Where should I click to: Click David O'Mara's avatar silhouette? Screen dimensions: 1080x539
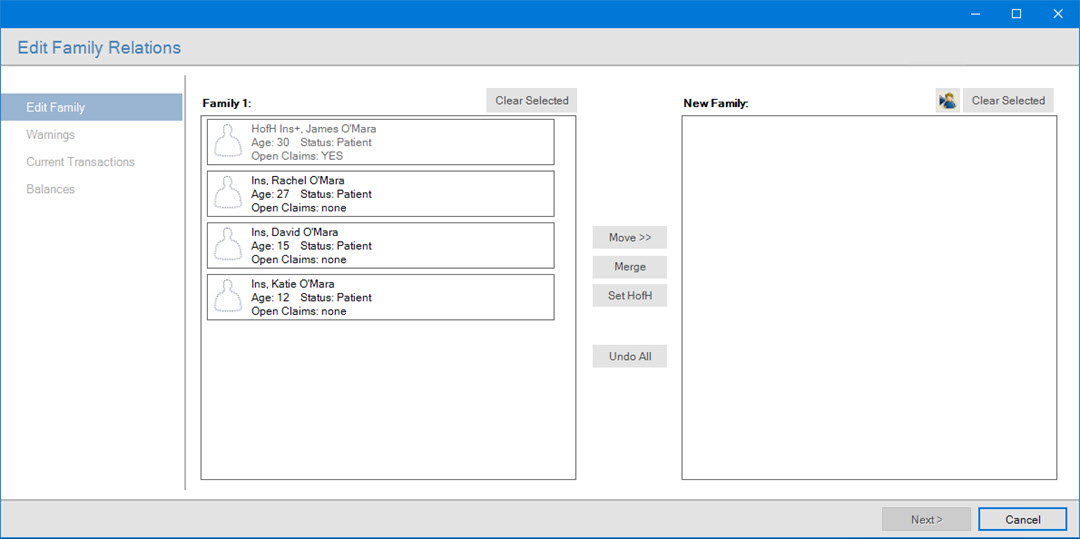tap(230, 246)
